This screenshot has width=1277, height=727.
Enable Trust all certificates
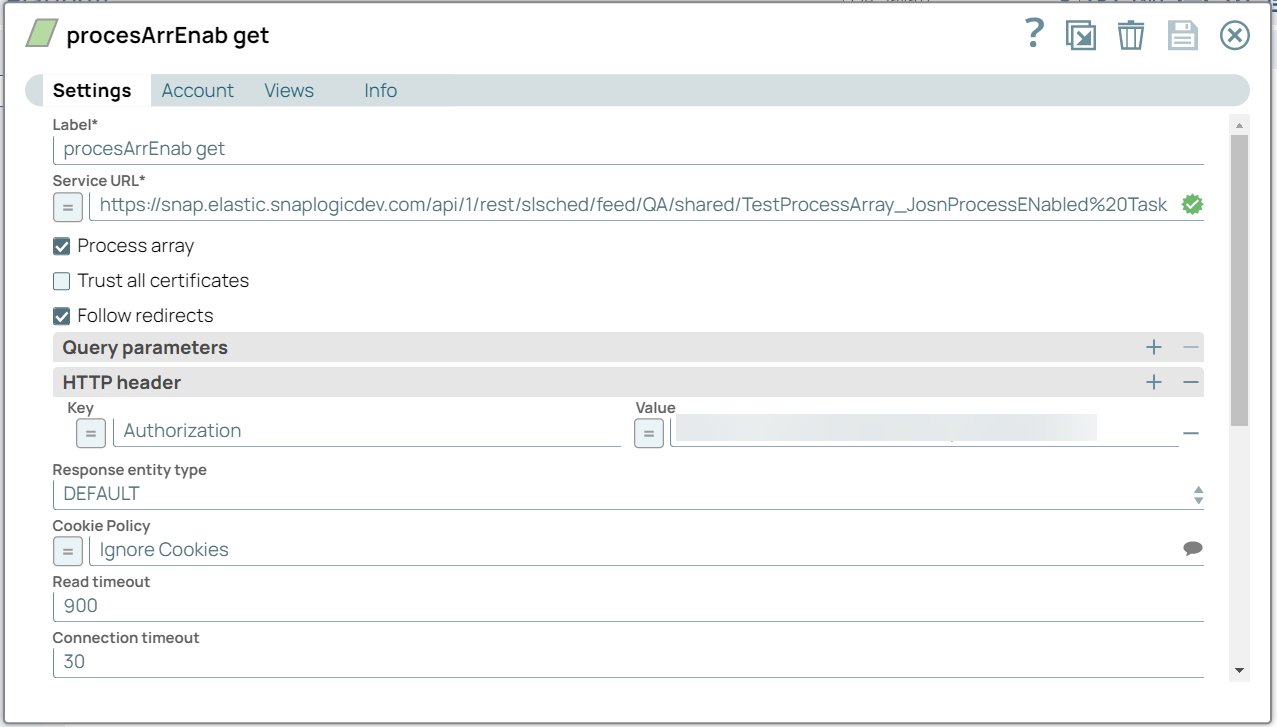tap(61, 280)
